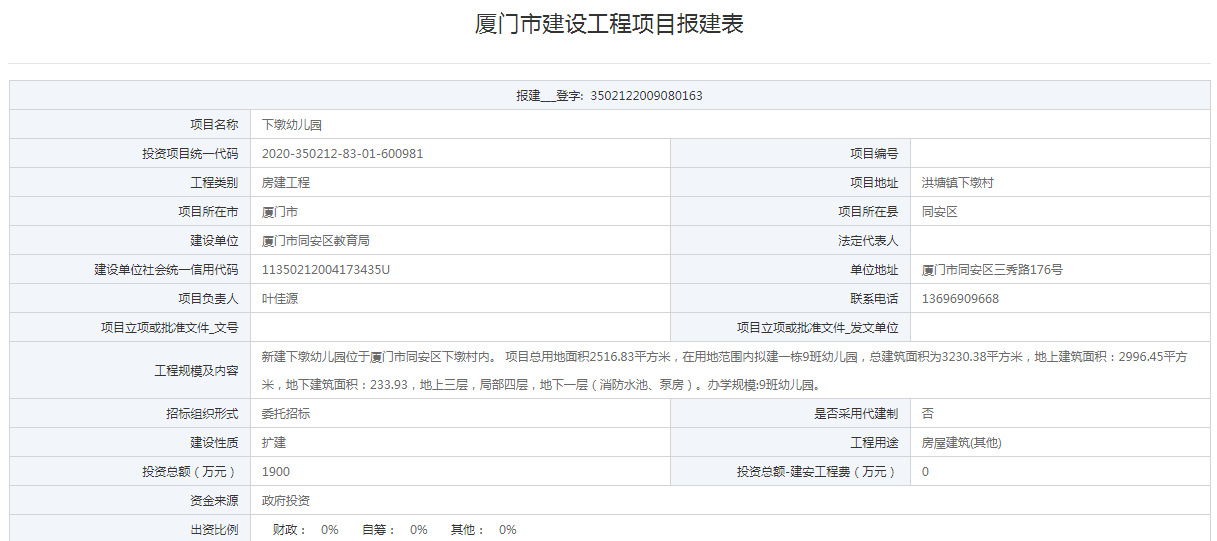This screenshot has height=541, width=1217.
Task: Click the 项目所在市 label
Action: click(208, 212)
